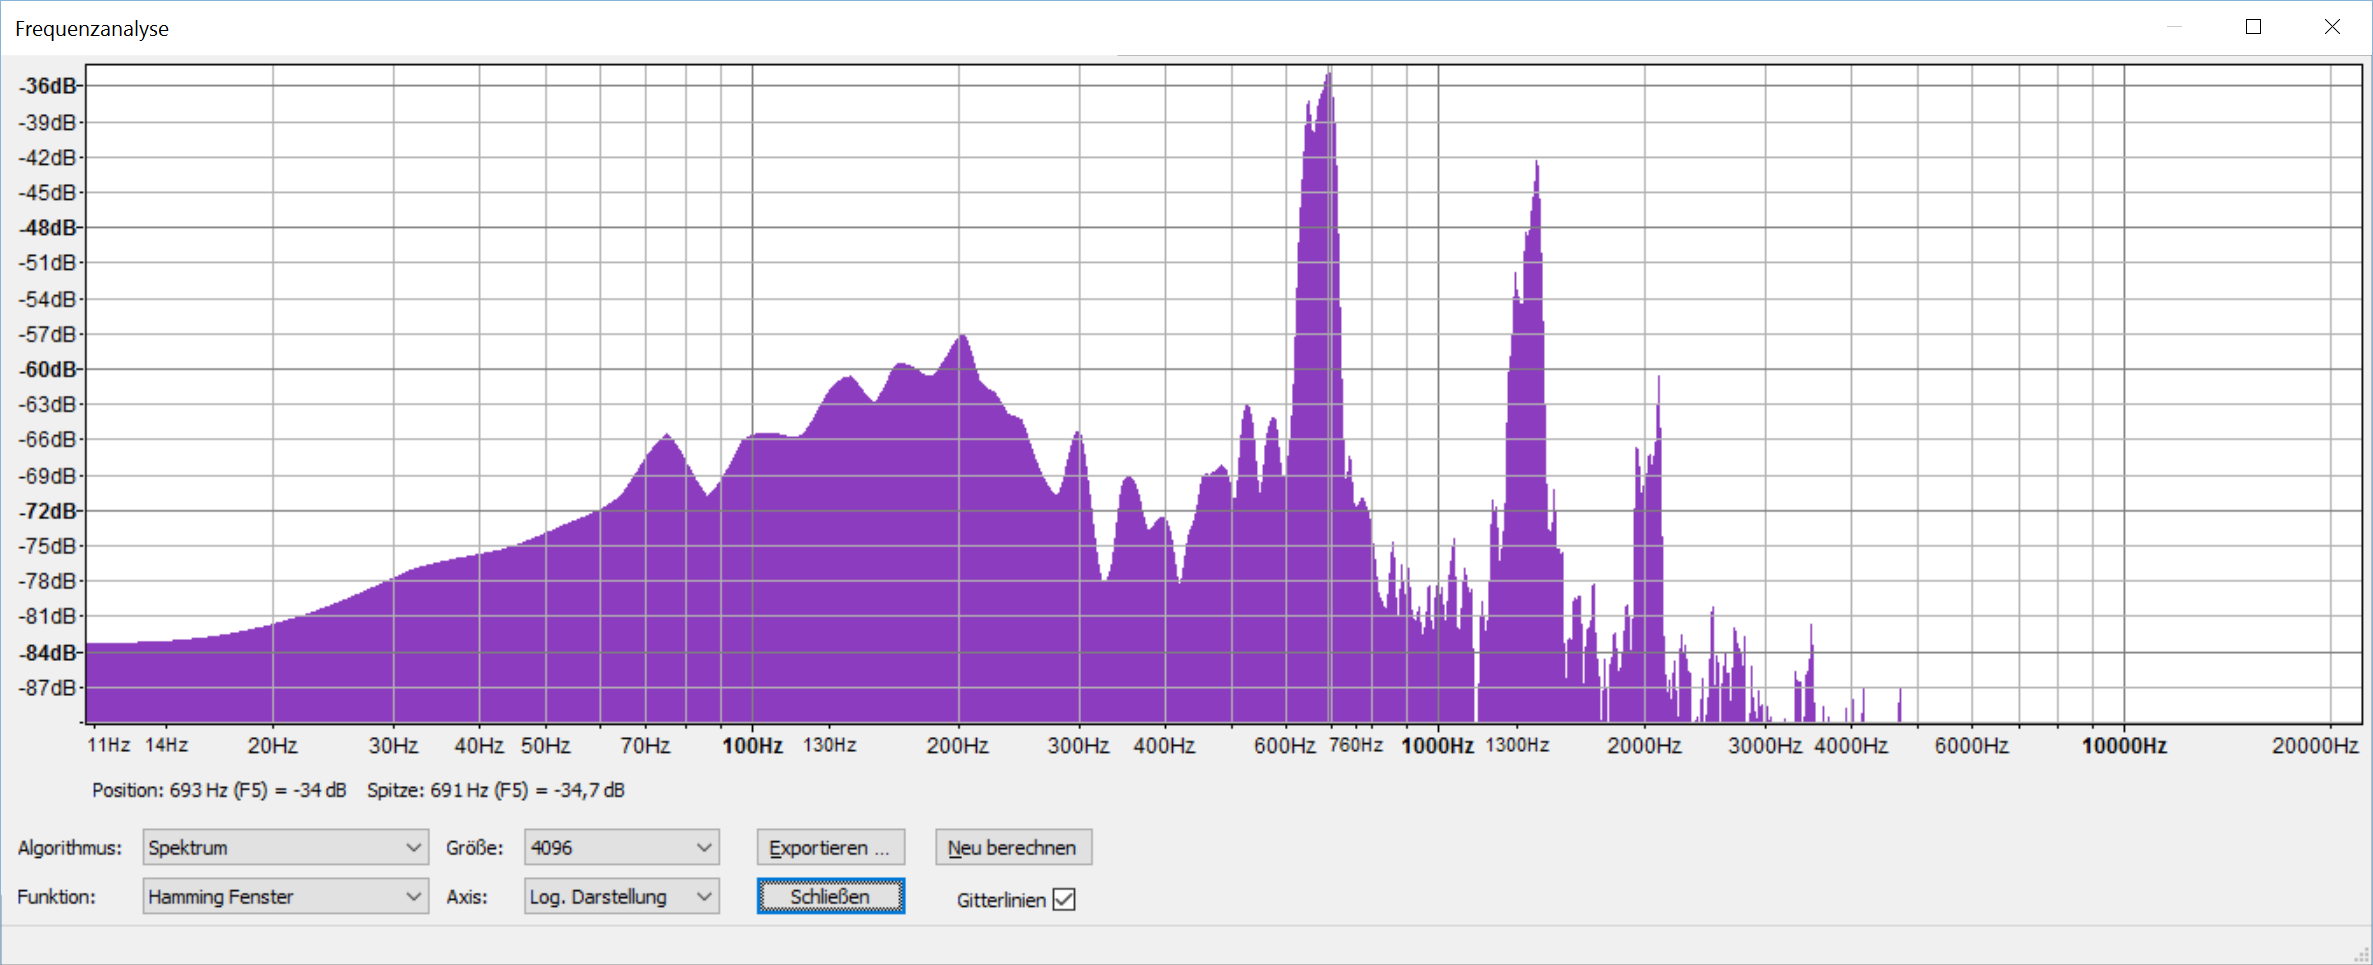Viewport: 2373px width, 965px height.
Task: Click the Position: 693 Hz readout text
Action: [x=219, y=790]
